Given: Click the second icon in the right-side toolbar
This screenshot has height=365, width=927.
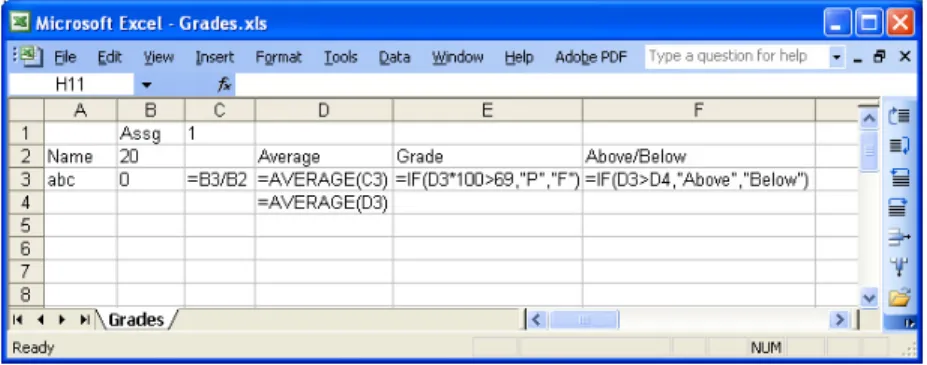Looking at the screenshot, I should pos(899,146).
